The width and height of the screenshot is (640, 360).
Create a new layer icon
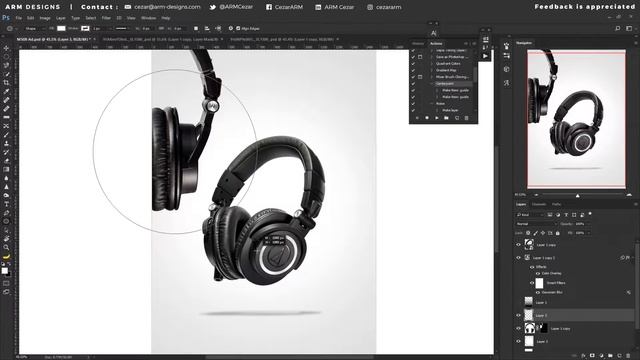click(x=619, y=356)
